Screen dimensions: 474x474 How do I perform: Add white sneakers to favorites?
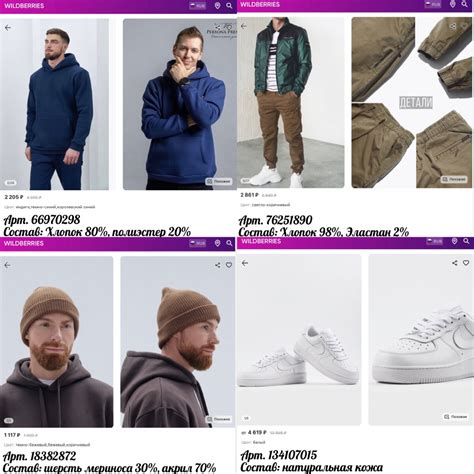pos(466,263)
